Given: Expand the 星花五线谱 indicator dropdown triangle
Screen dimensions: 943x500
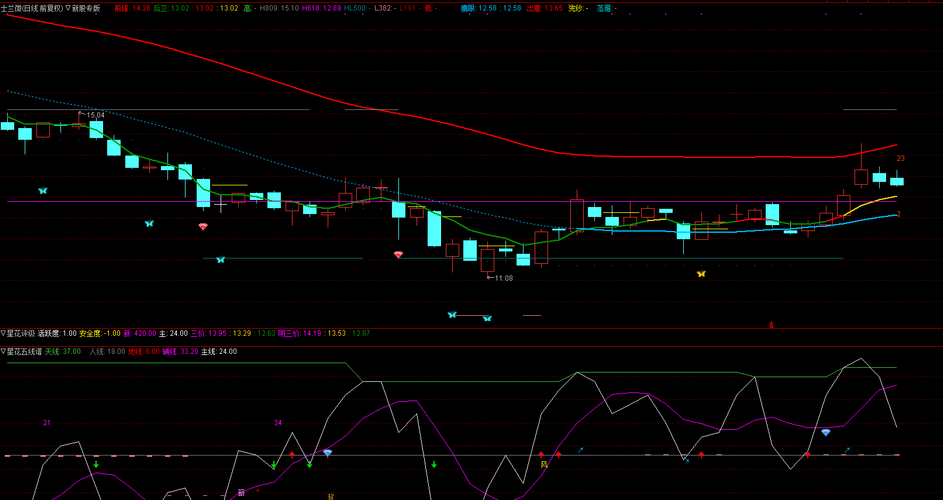Looking at the screenshot, I should pos(3,351).
